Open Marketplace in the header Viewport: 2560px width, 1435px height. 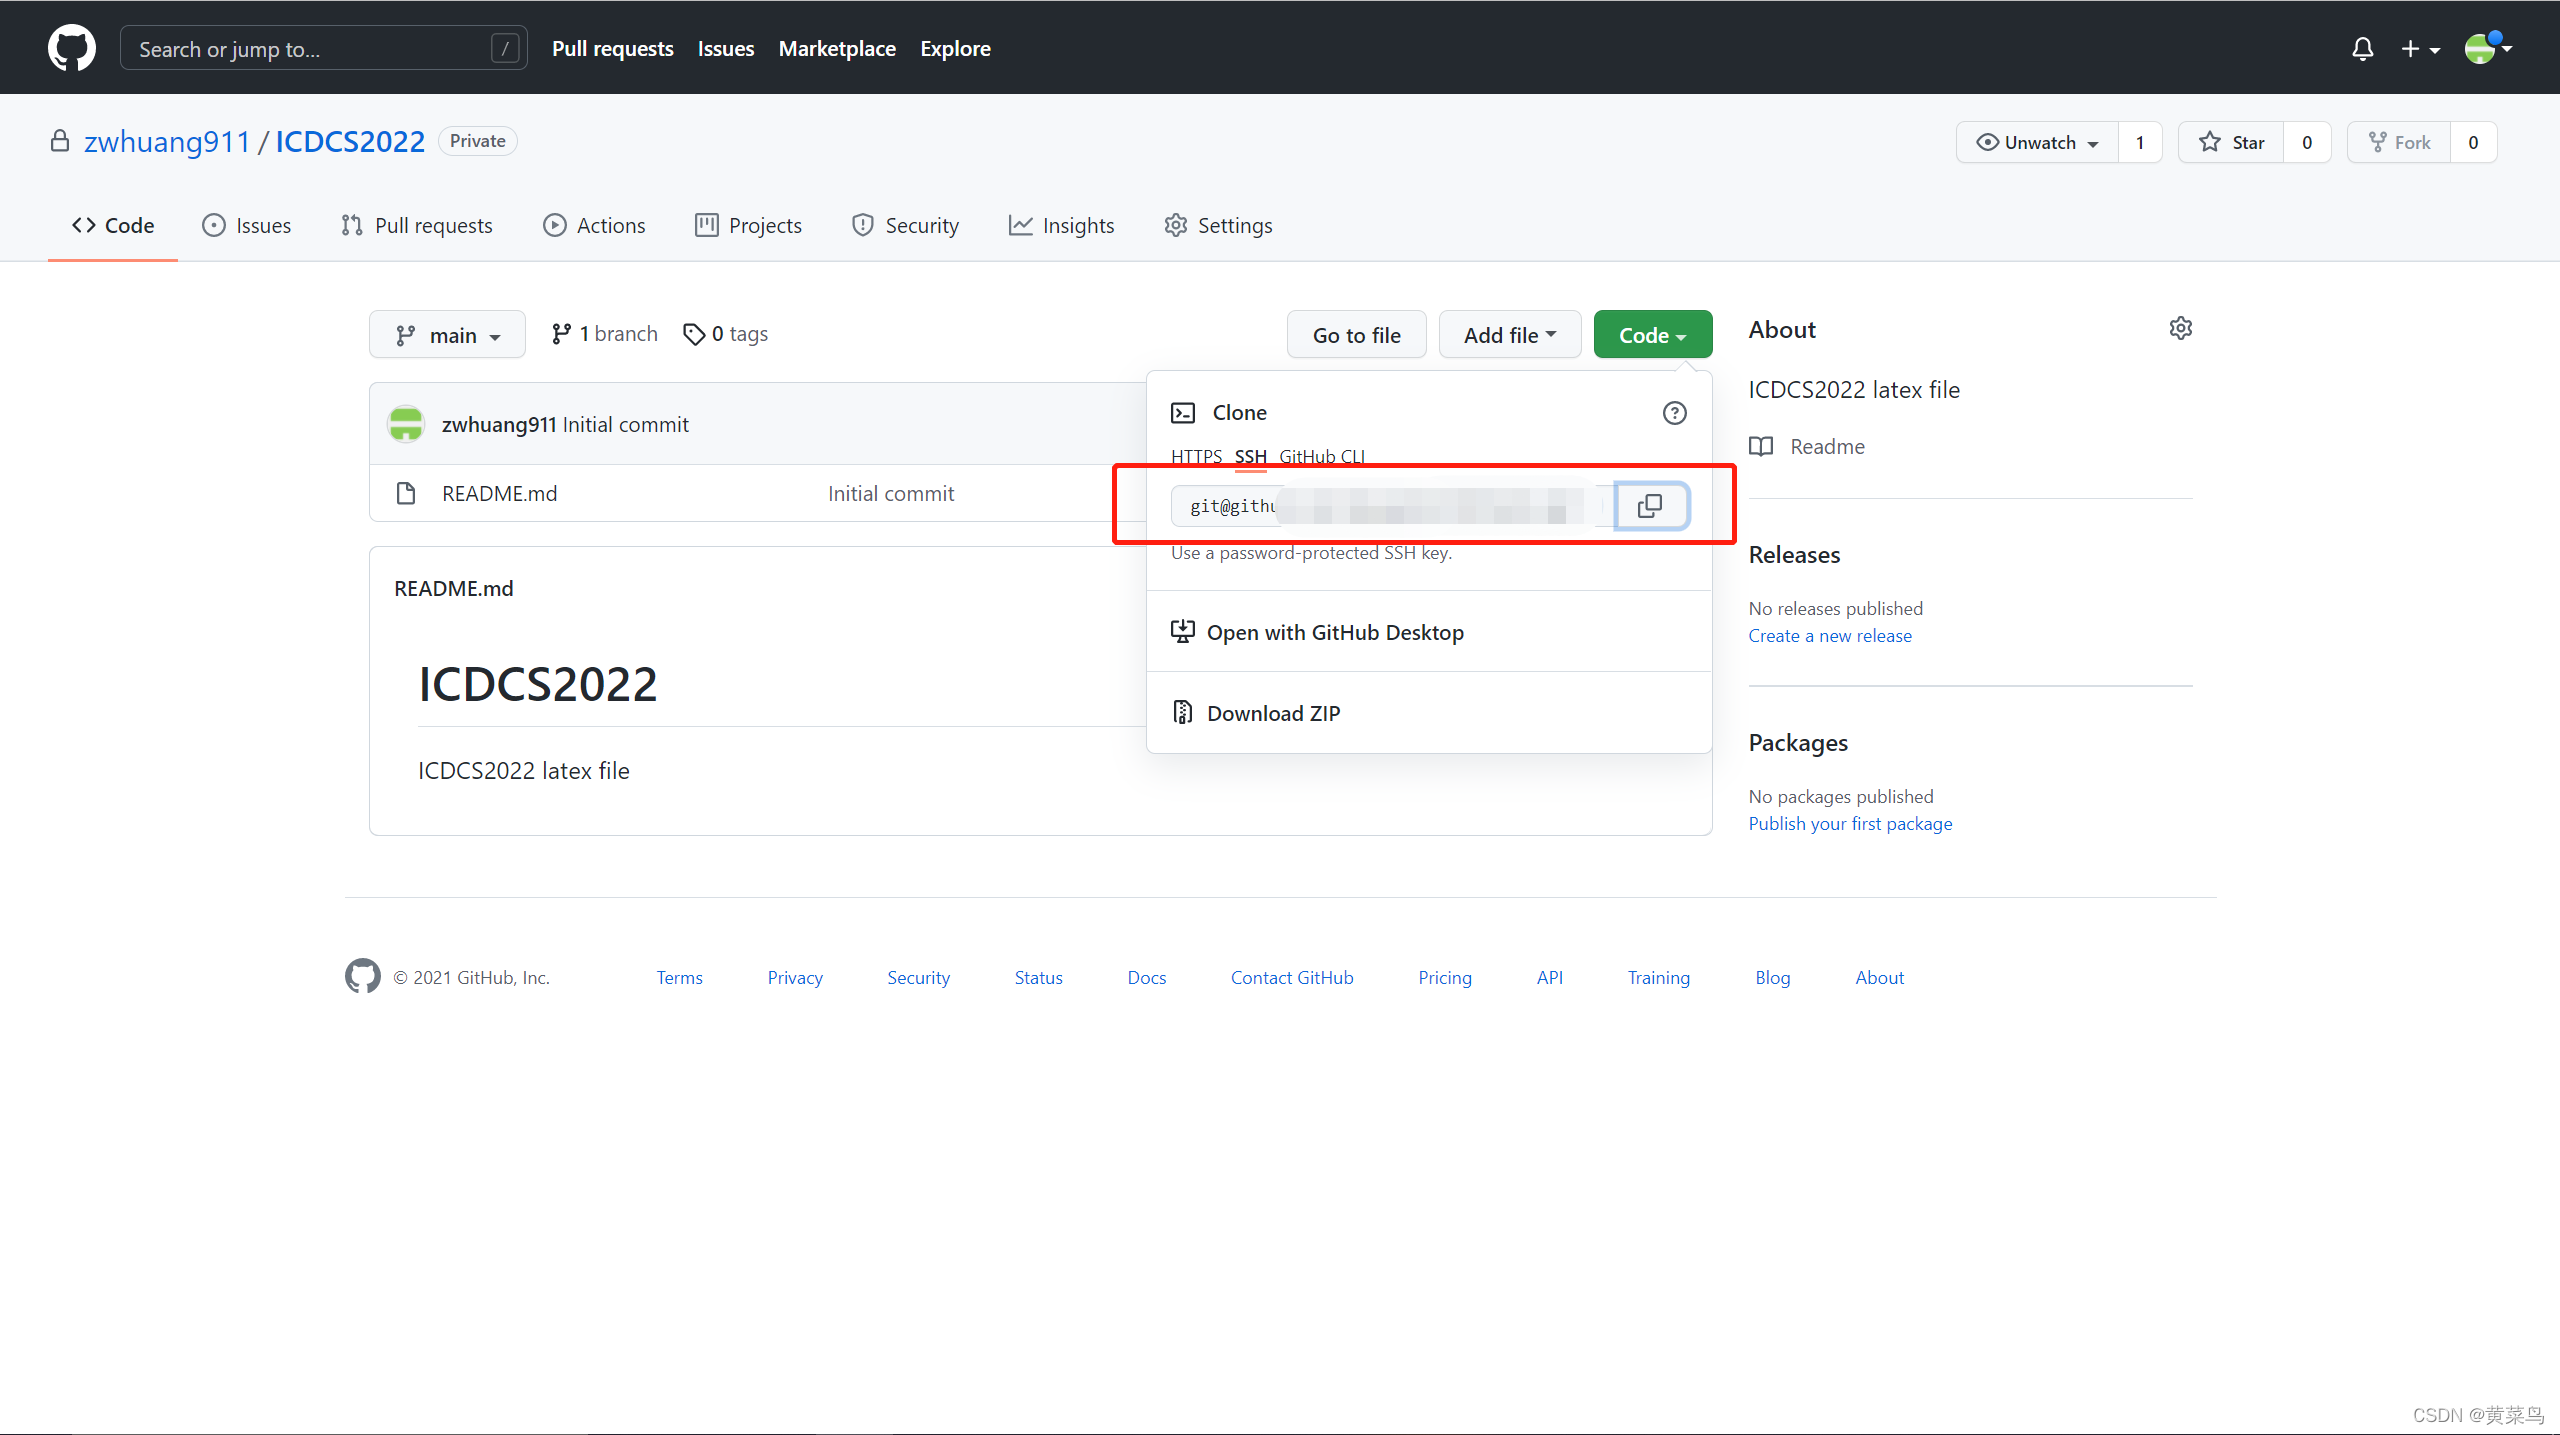click(837, 48)
